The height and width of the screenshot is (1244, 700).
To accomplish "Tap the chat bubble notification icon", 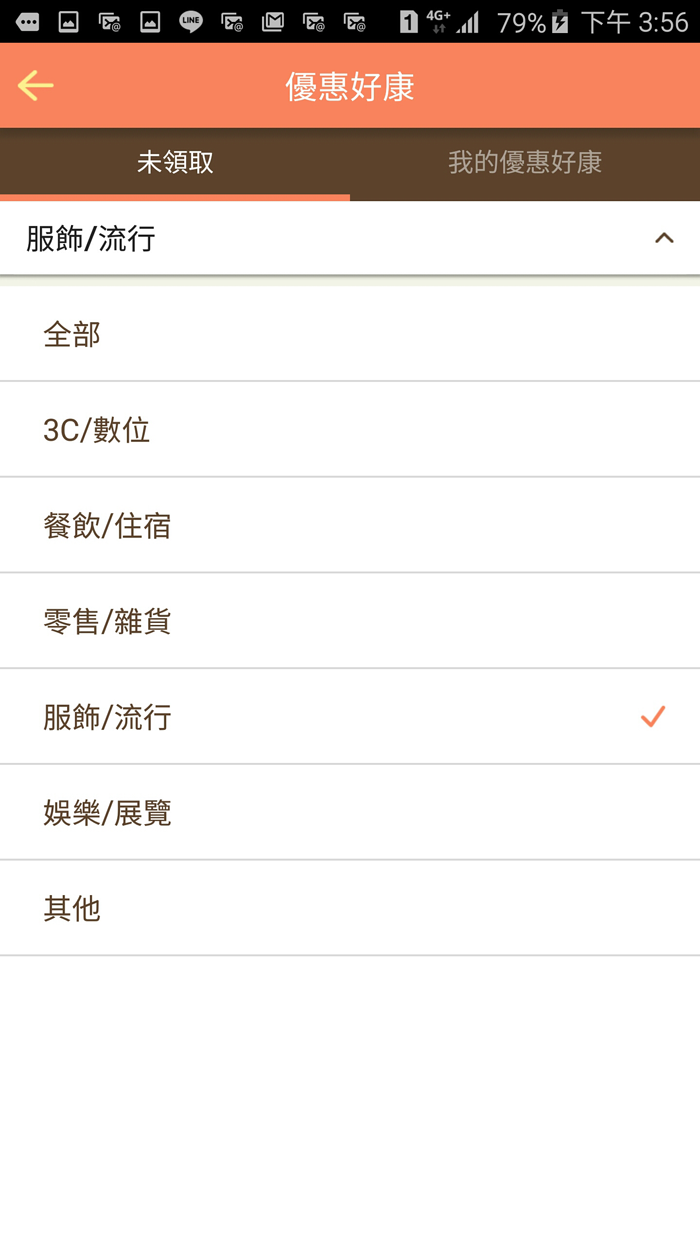I will pos(28,21).
